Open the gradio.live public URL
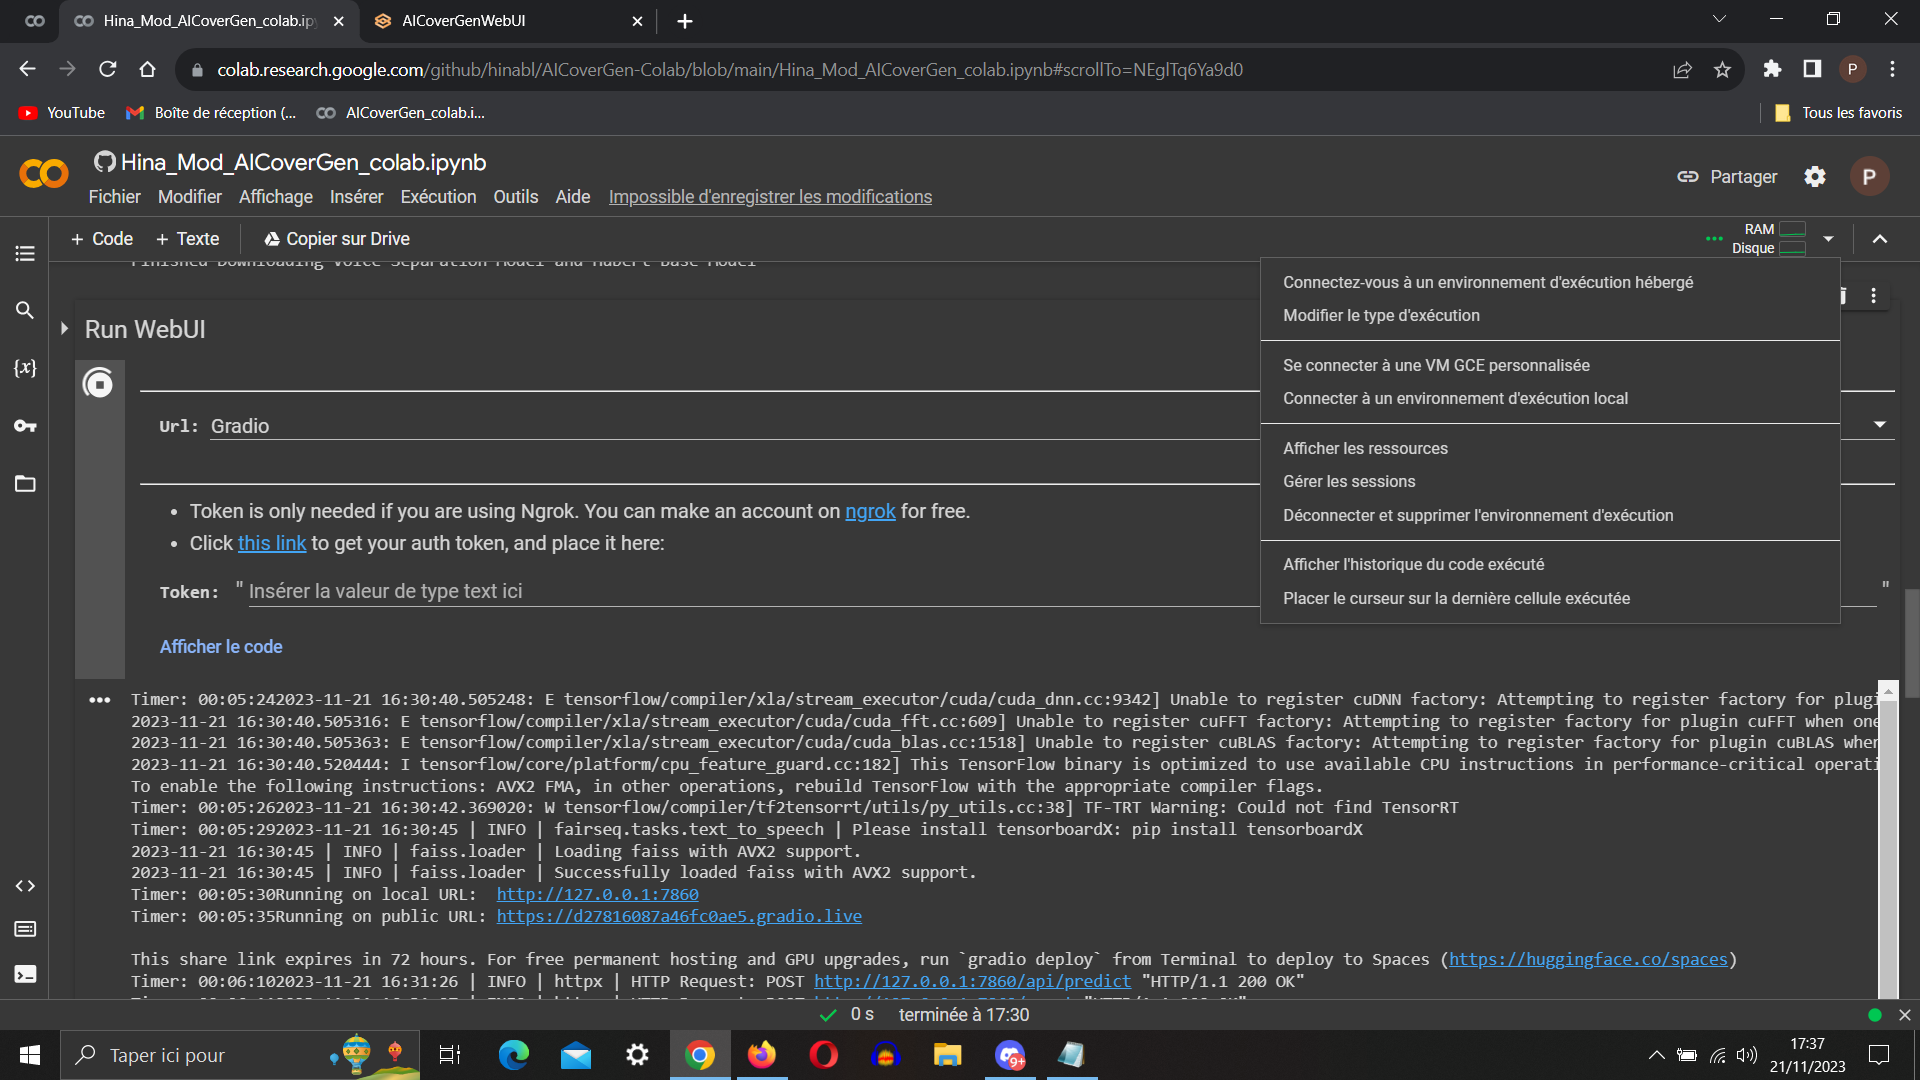The image size is (1920, 1080). (679, 917)
